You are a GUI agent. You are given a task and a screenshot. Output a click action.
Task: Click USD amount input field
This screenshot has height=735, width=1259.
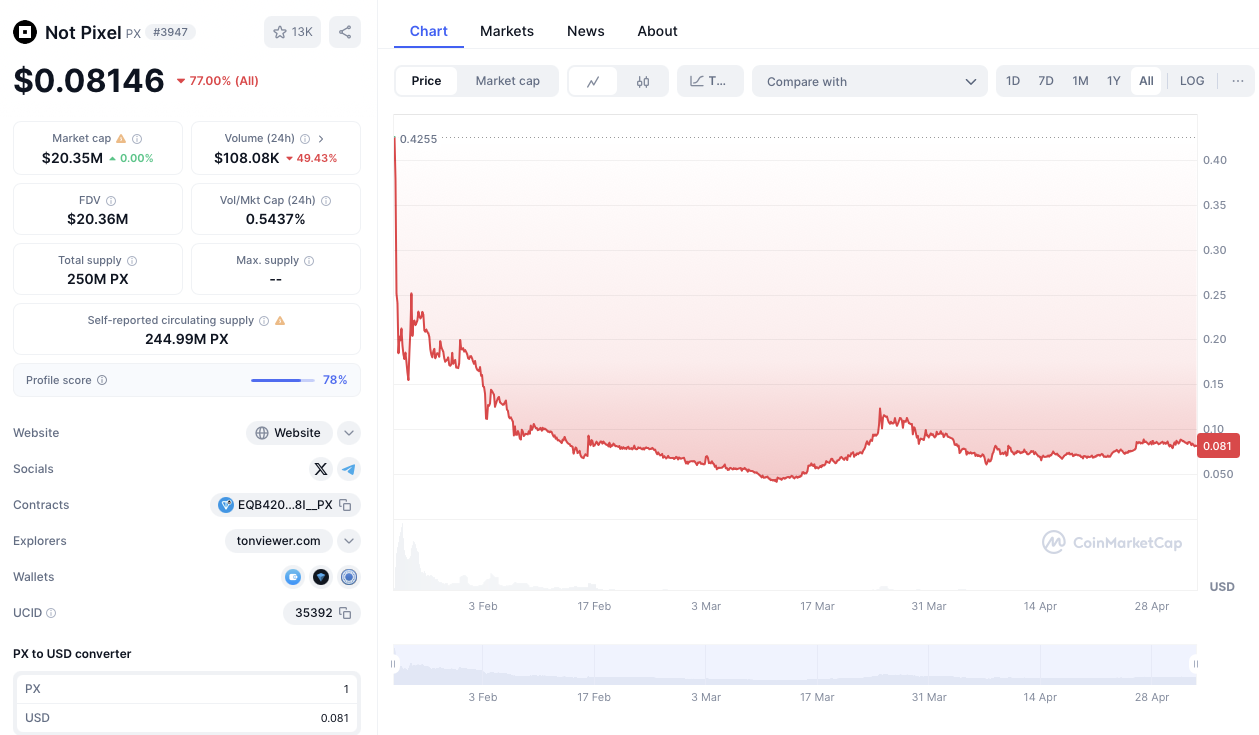tap(187, 718)
